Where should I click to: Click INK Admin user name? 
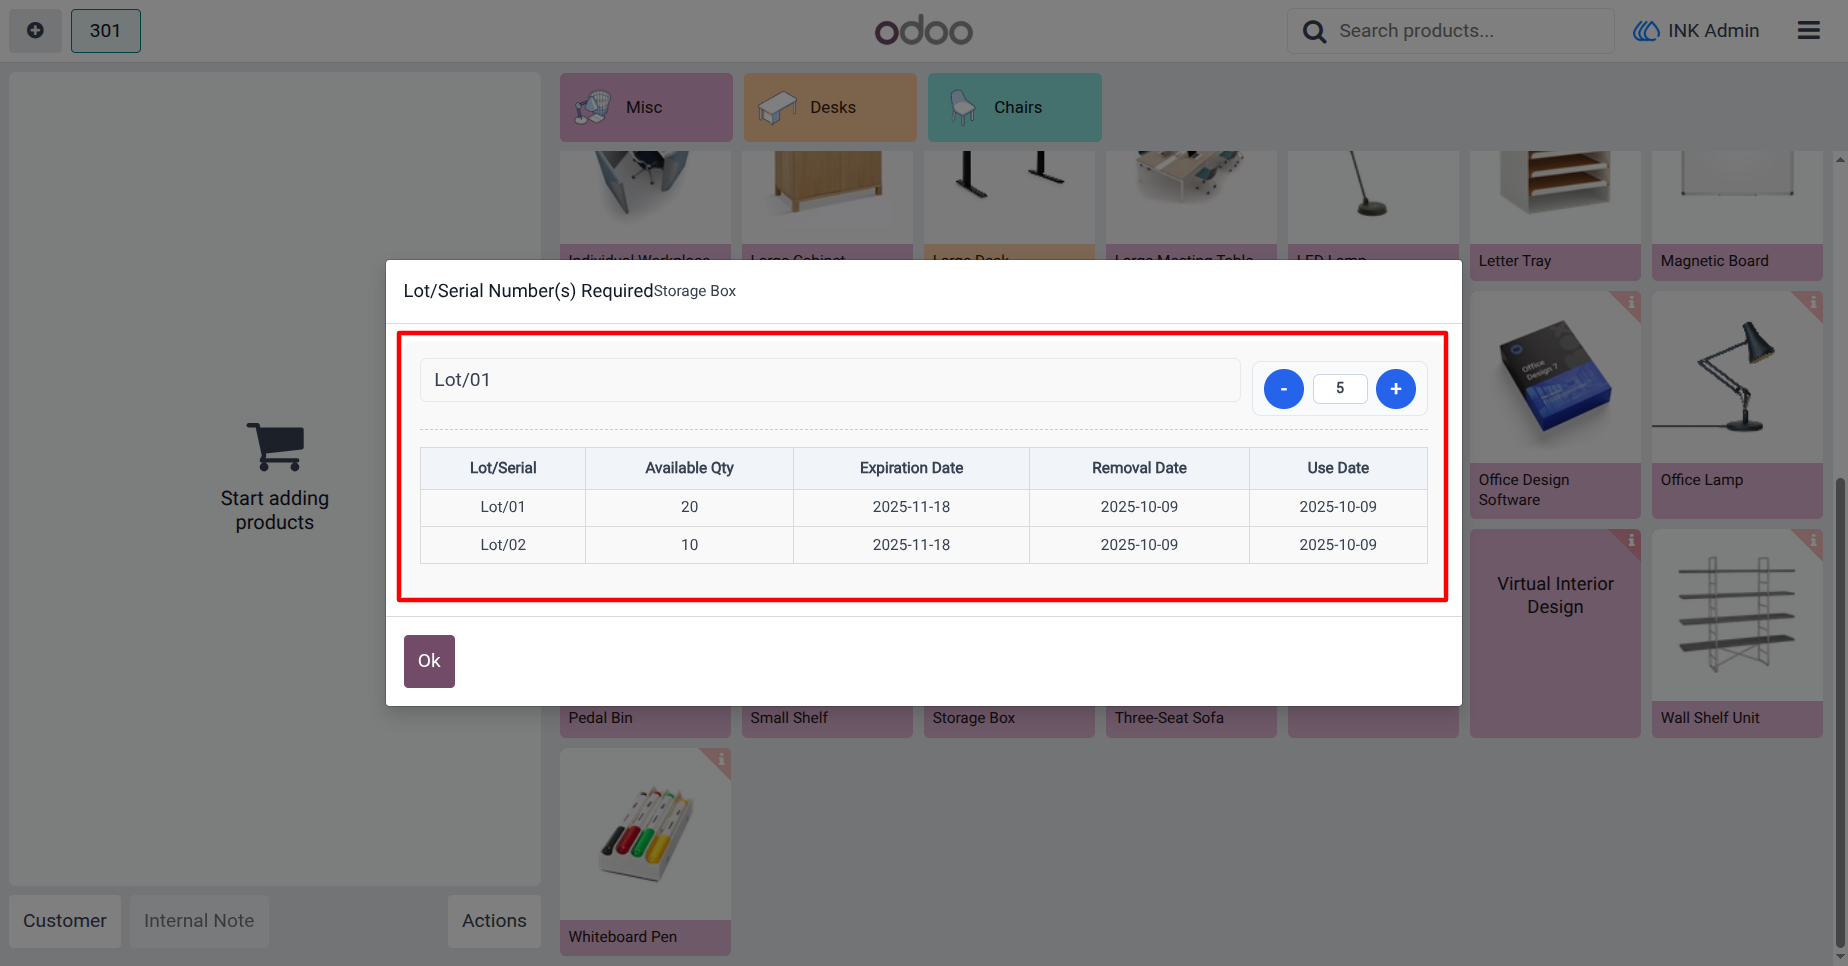click(x=1713, y=31)
